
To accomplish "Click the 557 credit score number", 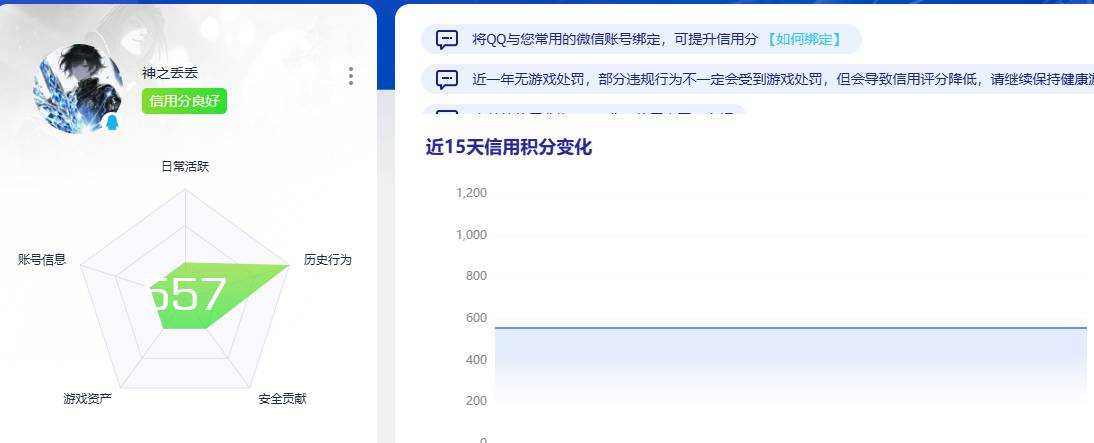I will point(188,294).
